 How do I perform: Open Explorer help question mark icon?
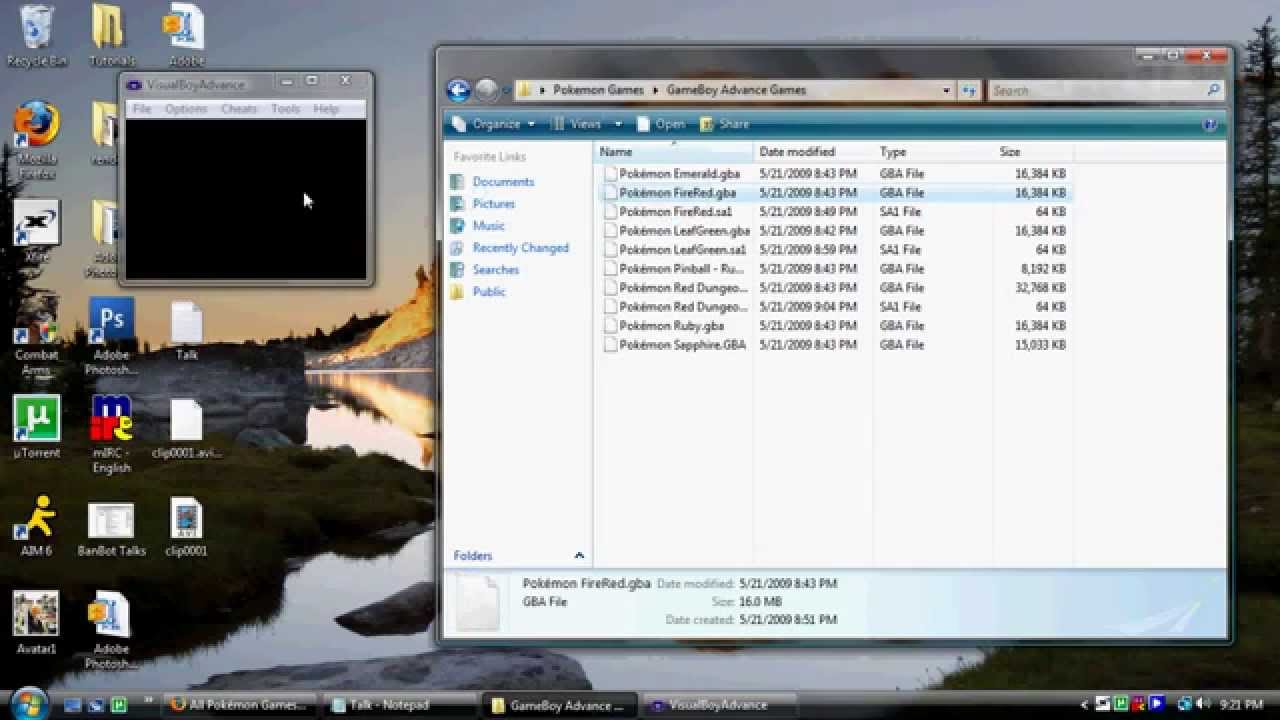(x=1209, y=124)
